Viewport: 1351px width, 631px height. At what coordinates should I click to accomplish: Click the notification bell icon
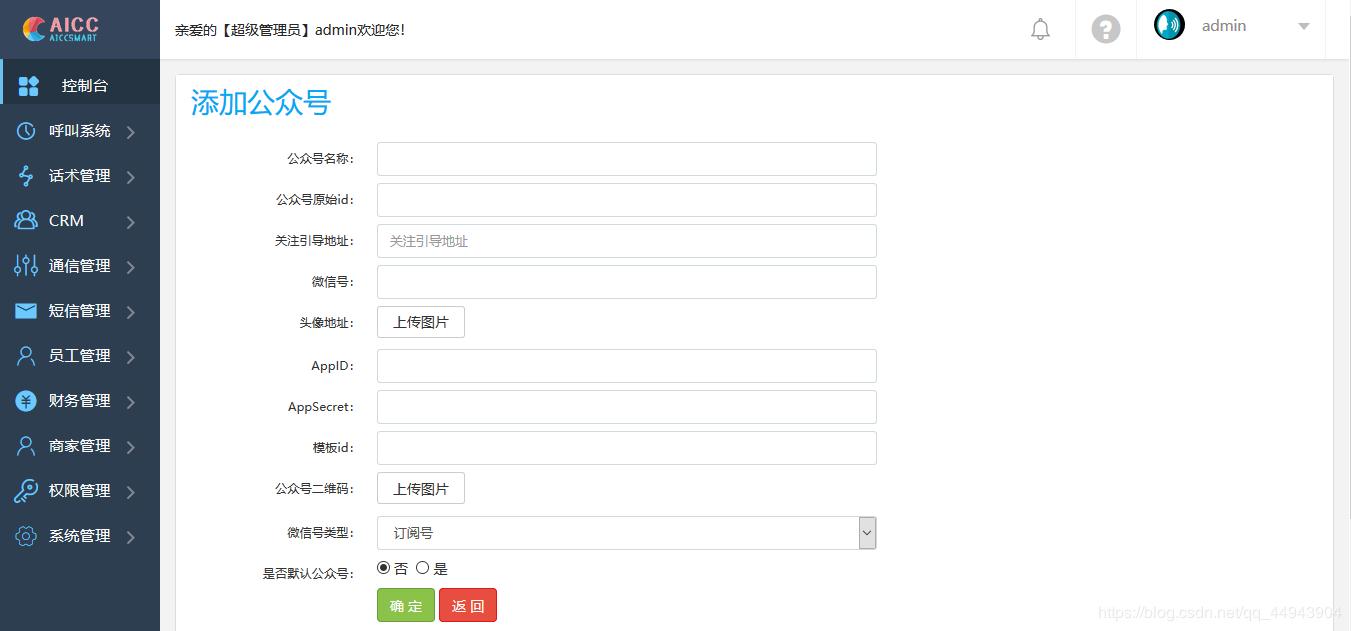1040,29
